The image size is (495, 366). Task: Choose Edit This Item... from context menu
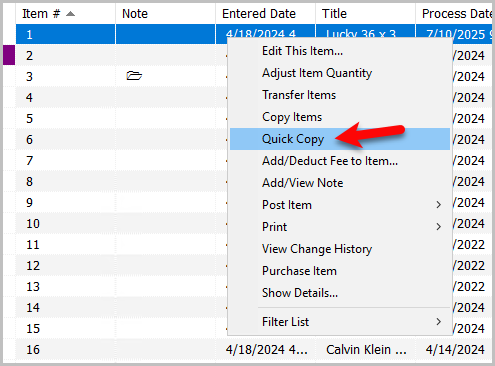point(340,51)
